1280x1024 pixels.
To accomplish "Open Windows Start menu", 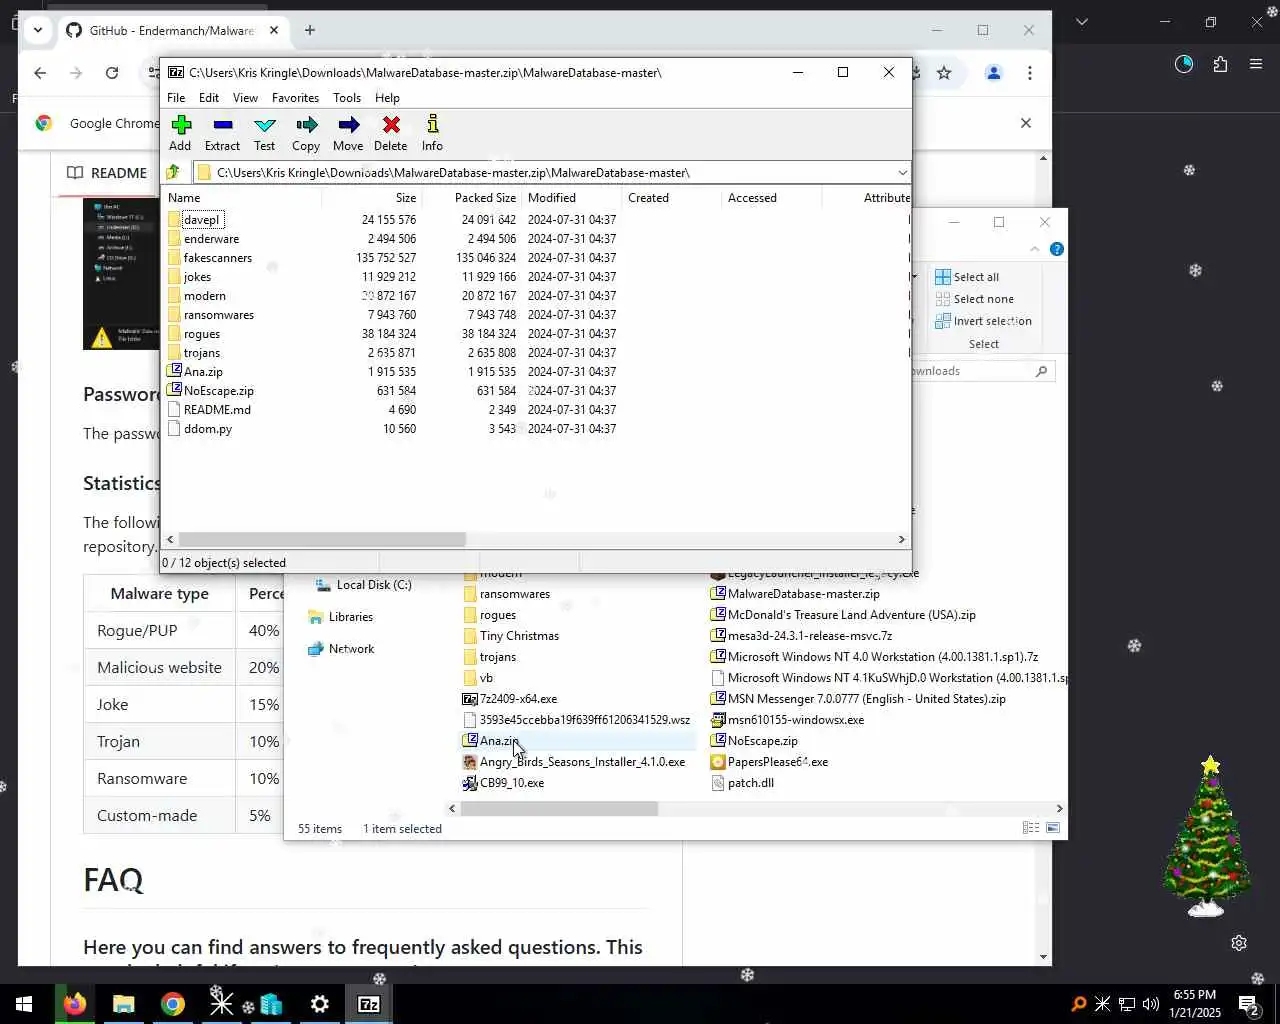I will (x=24, y=1004).
